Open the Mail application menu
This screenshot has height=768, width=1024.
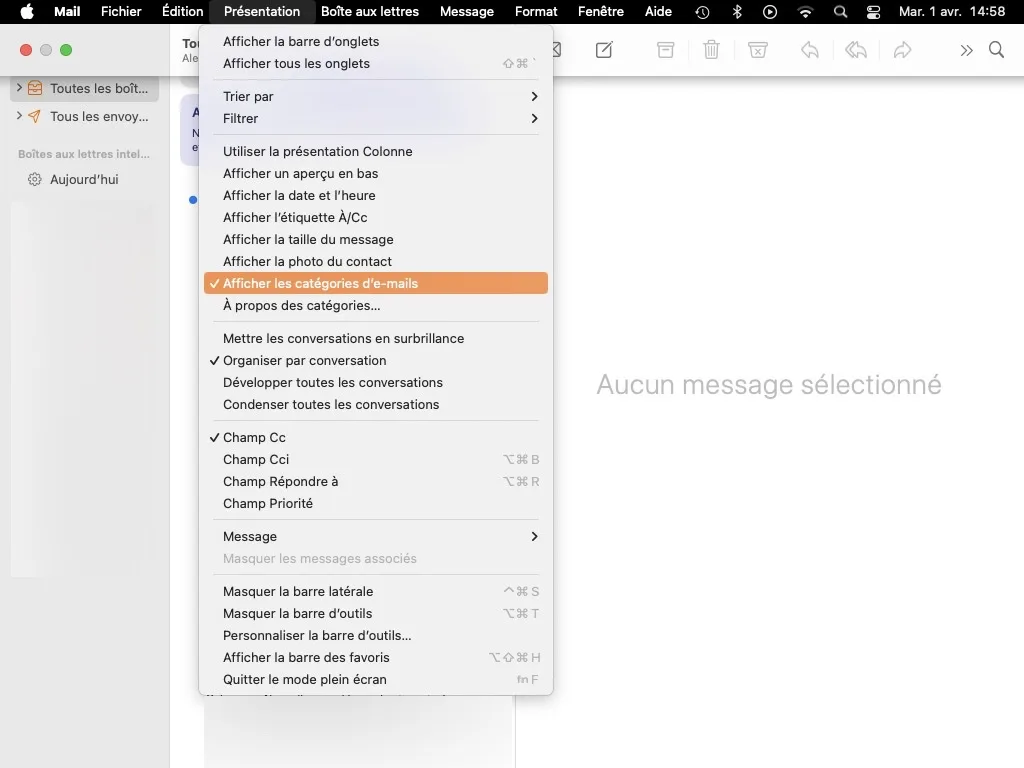click(x=67, y=12)
